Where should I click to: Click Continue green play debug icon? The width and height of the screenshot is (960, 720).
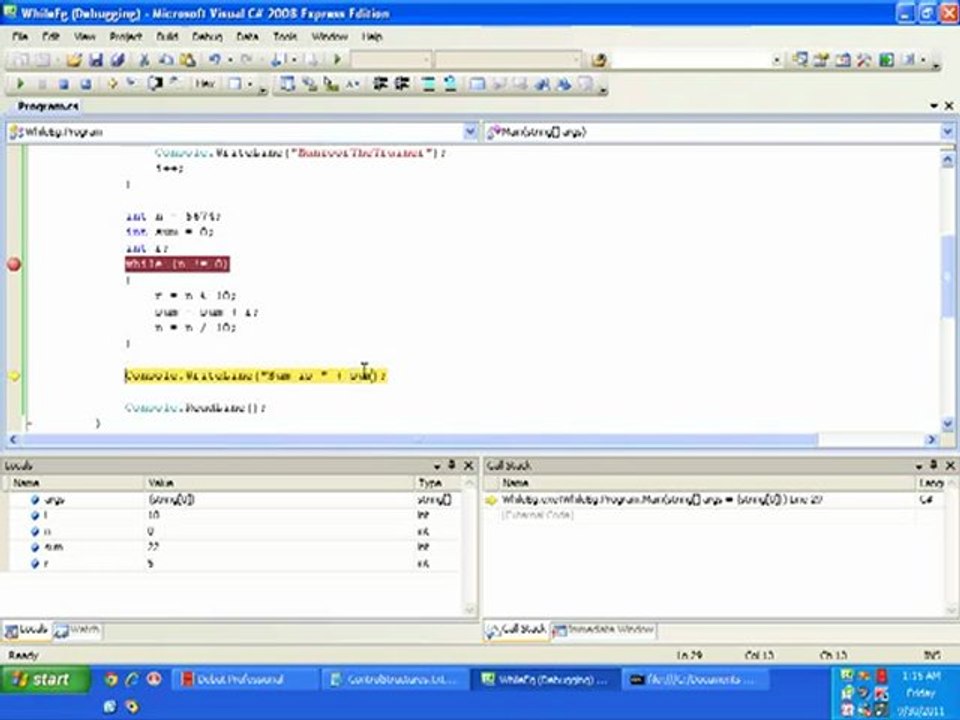20,83
